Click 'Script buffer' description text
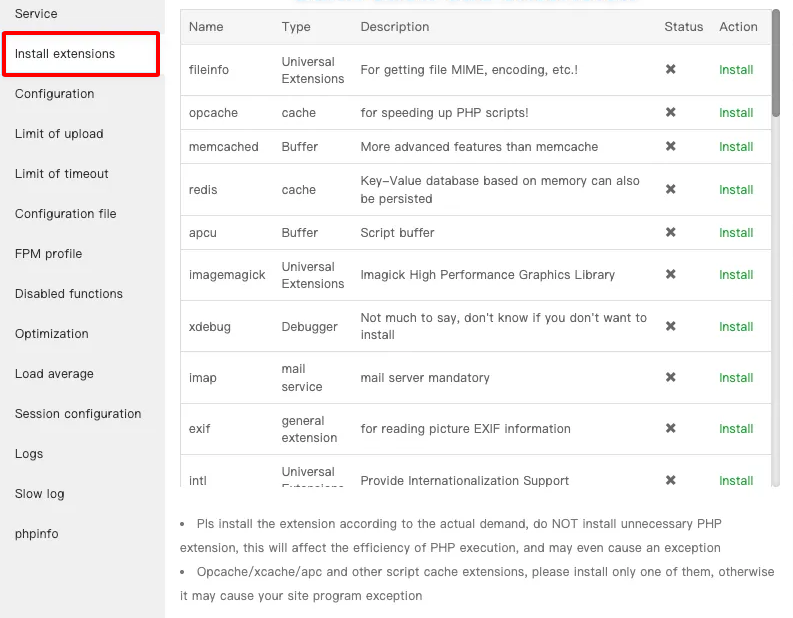This screenshot has height=618, width=793. (x=397, y=233)
